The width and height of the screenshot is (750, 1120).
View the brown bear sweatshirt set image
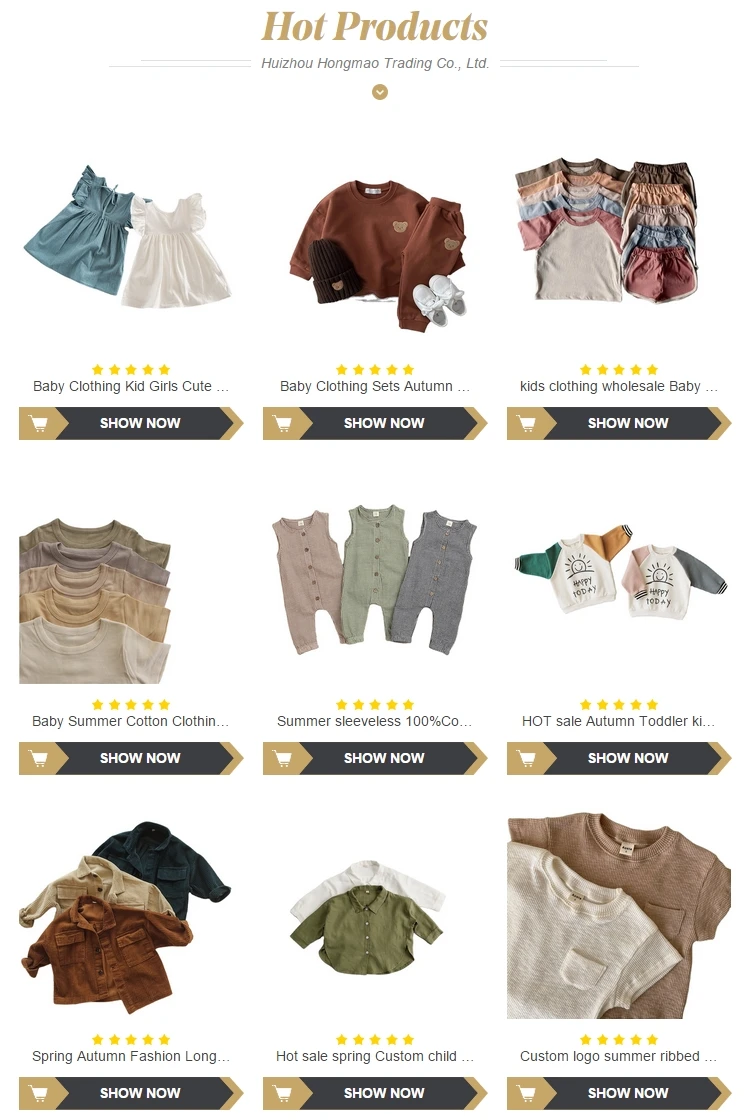point(379,254)
